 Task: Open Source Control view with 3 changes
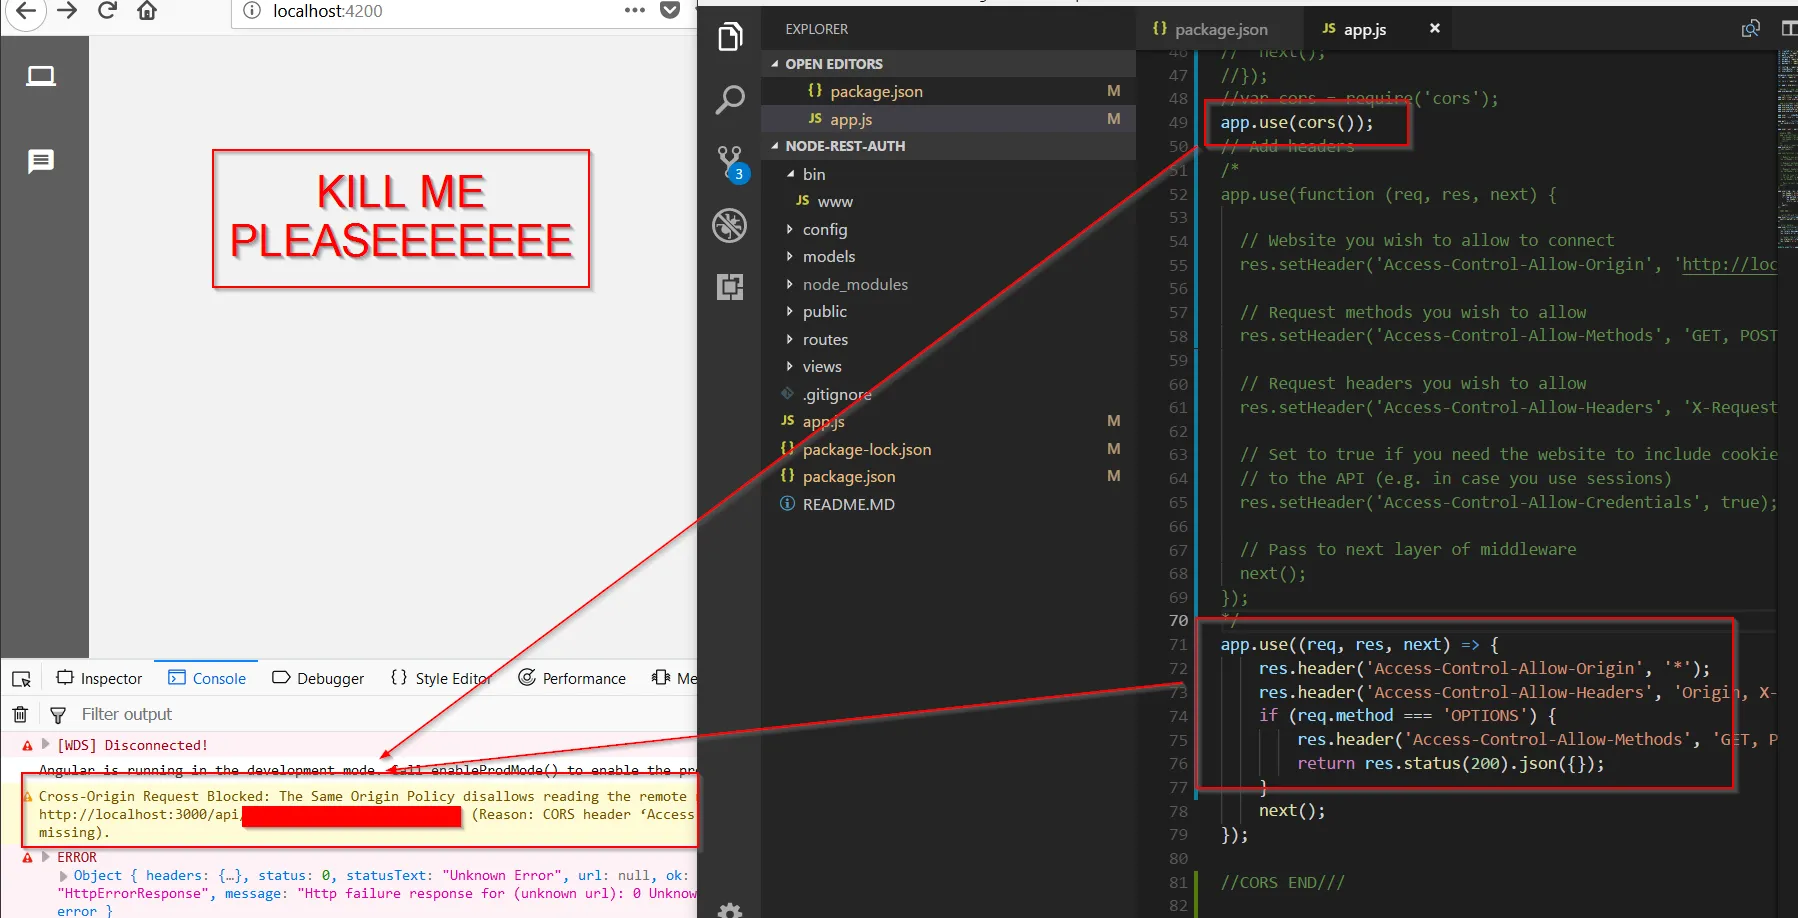[730, 163]
